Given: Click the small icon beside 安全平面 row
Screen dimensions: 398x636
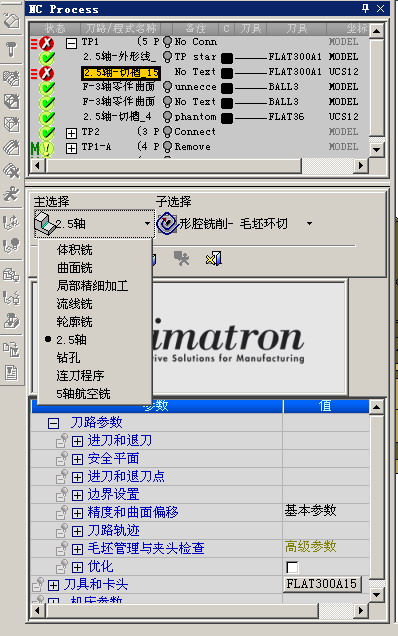Looking at the screenshot, I should [62, 458].
